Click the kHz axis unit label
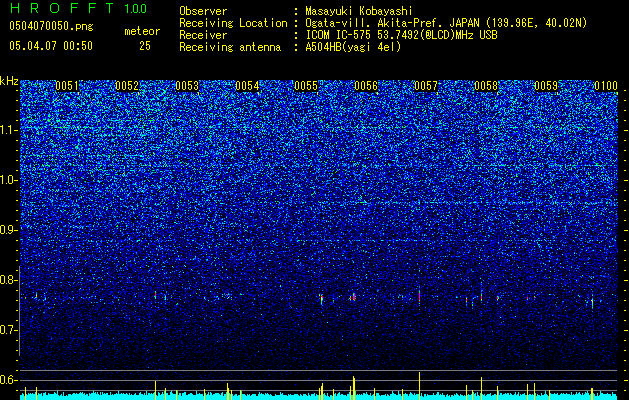 [x=9, y=81]
